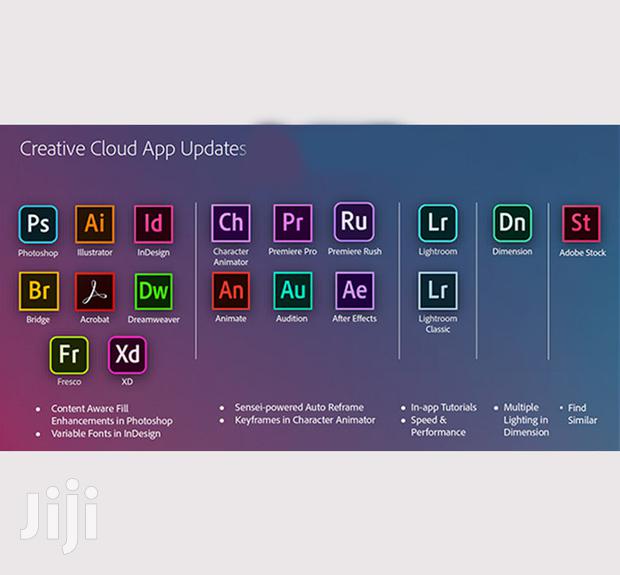Click the 'Photoshop' label text
This screenshot has height=575, width=620.
click(38, 253)
